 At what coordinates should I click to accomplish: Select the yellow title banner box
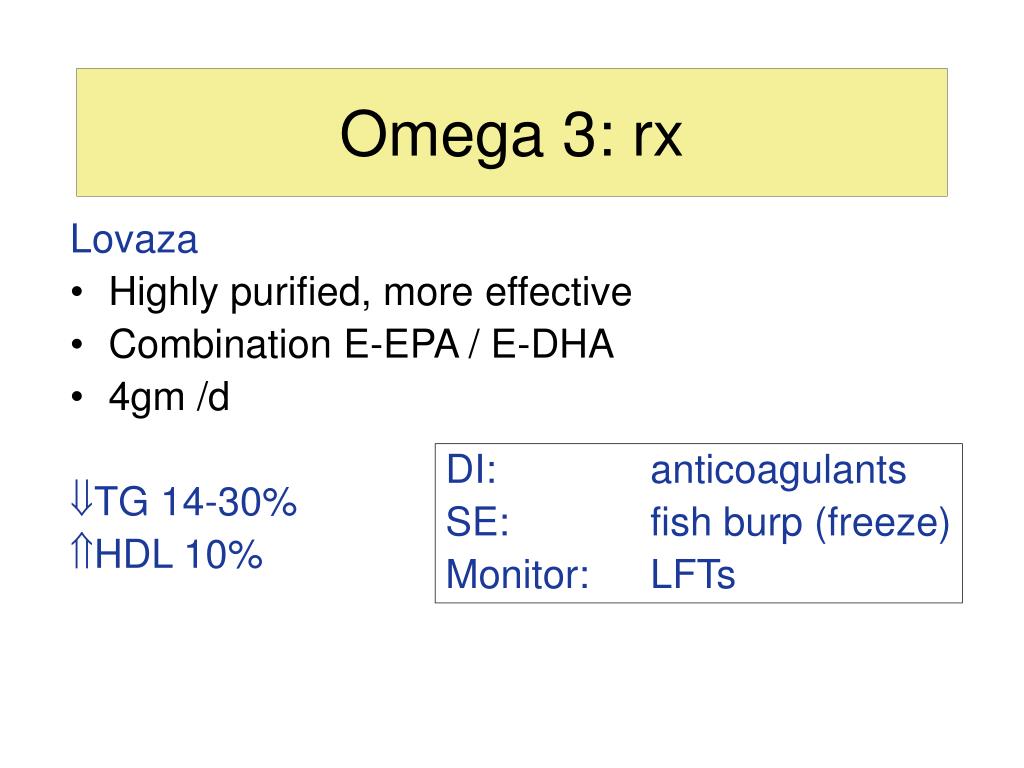(511, 132)
